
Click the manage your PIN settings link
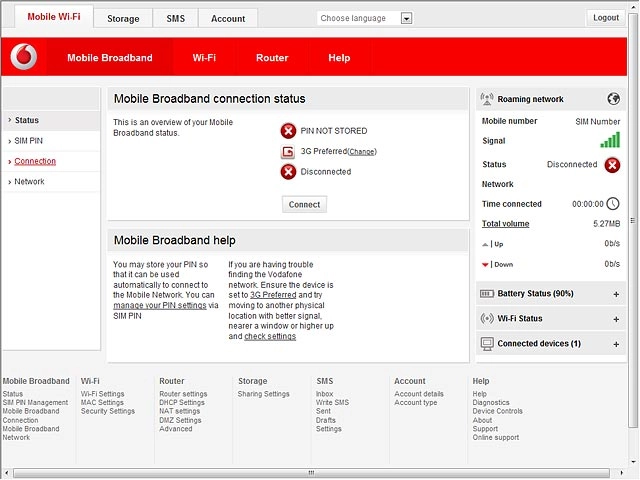point(160,305)
